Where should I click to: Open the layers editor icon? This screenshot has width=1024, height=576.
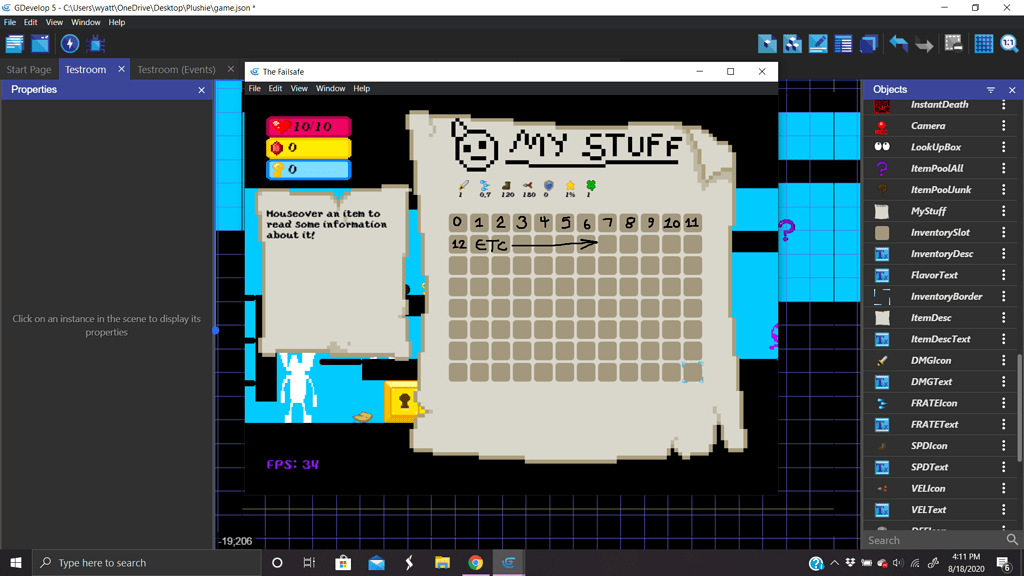[x=870, y=43]
